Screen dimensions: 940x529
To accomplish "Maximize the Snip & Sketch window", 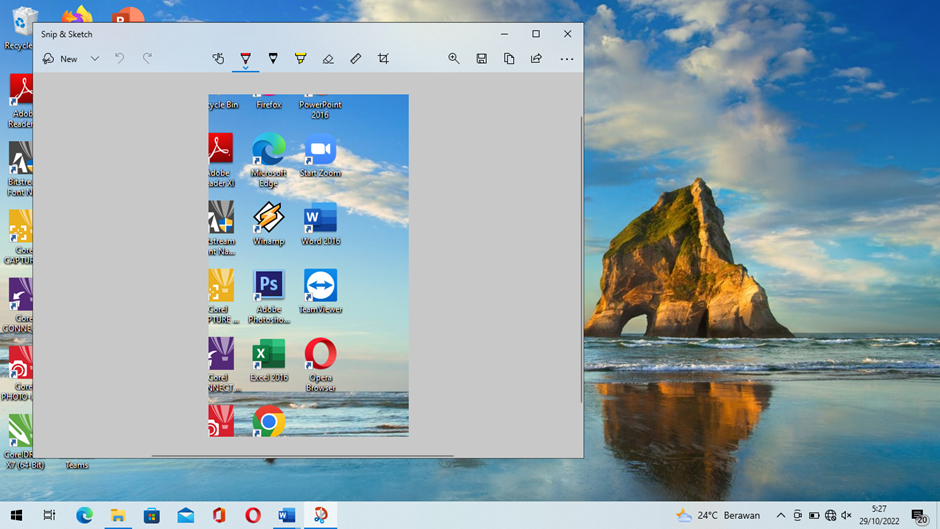I will coord(536,34).
